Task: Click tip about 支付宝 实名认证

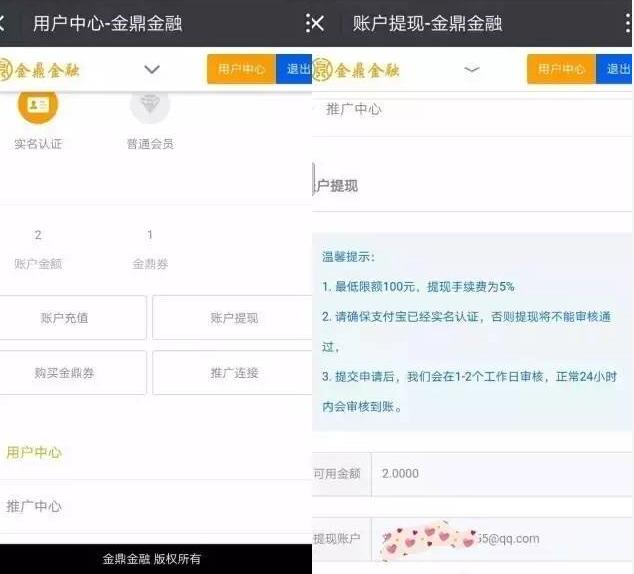Action: [467, 331]
